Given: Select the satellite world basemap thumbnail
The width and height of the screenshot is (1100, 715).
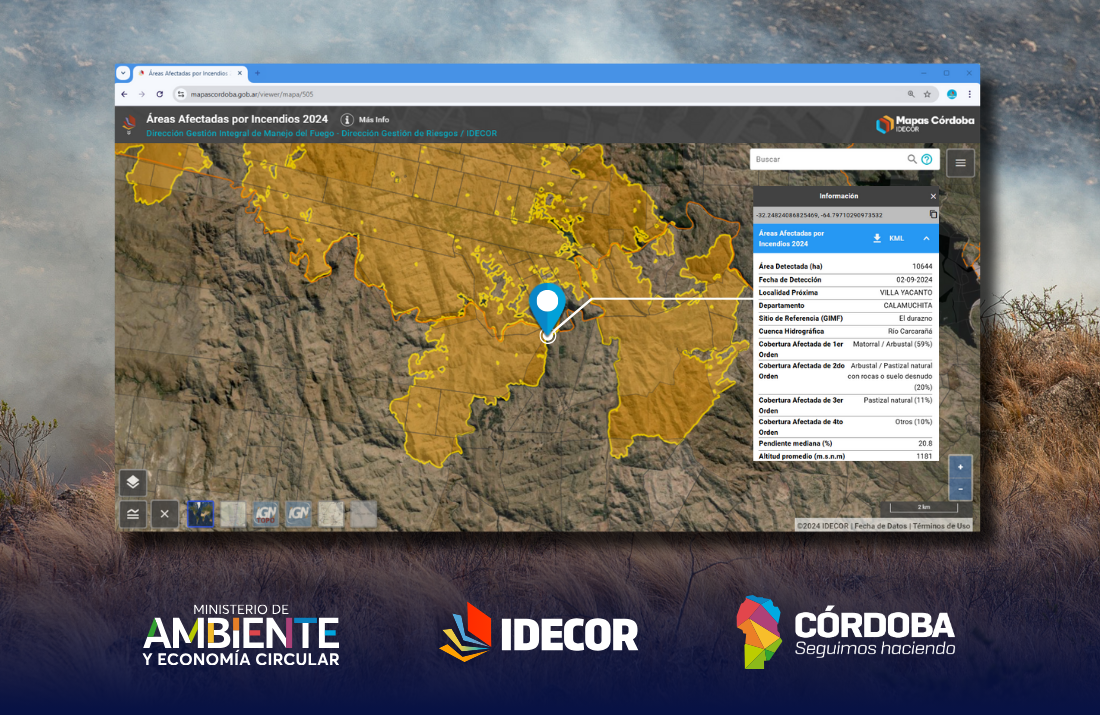Looking at the screenshot, I should [x=201, y=514].
